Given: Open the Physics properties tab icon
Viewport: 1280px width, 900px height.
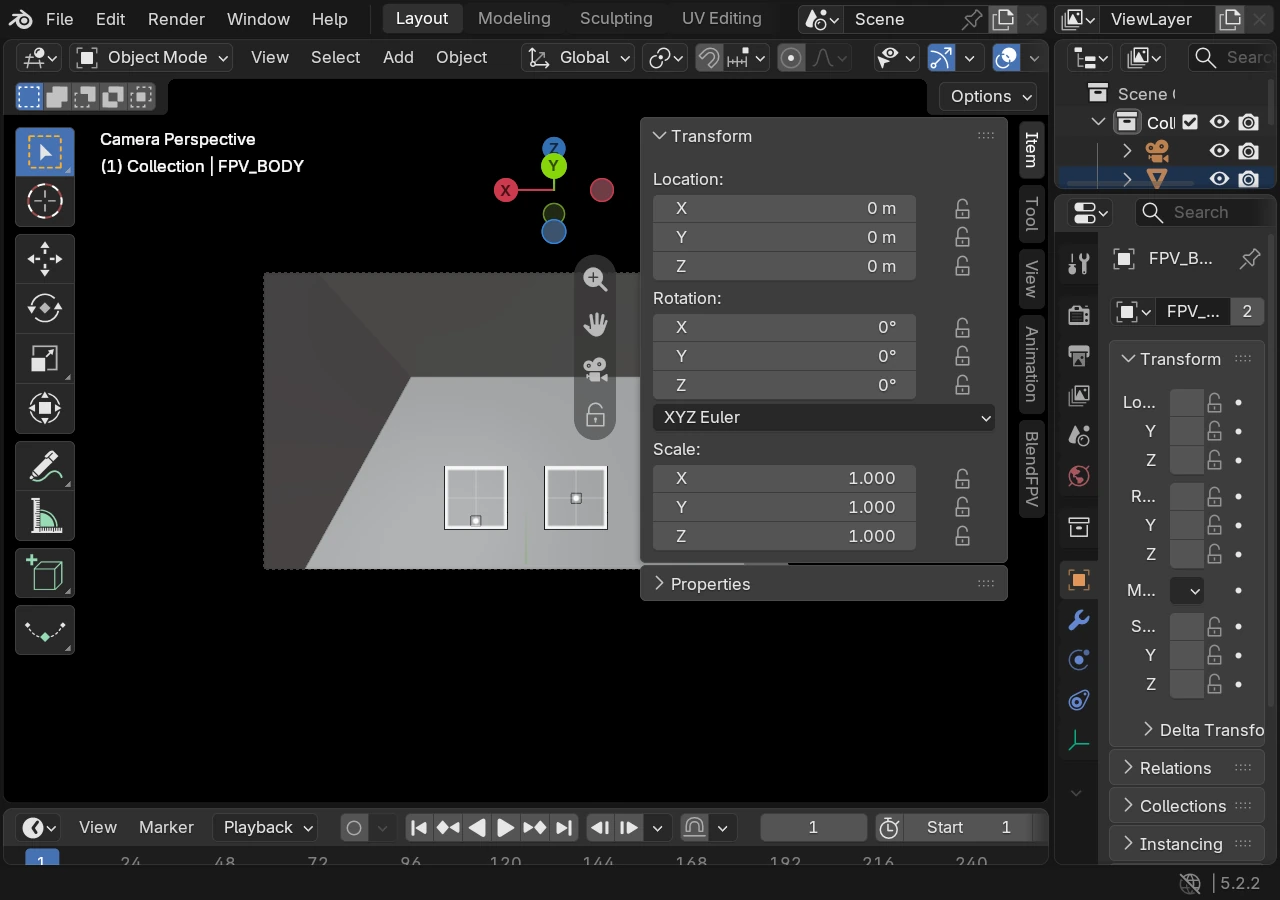Looking at the screenshot, I should [x=1078, y=660].
